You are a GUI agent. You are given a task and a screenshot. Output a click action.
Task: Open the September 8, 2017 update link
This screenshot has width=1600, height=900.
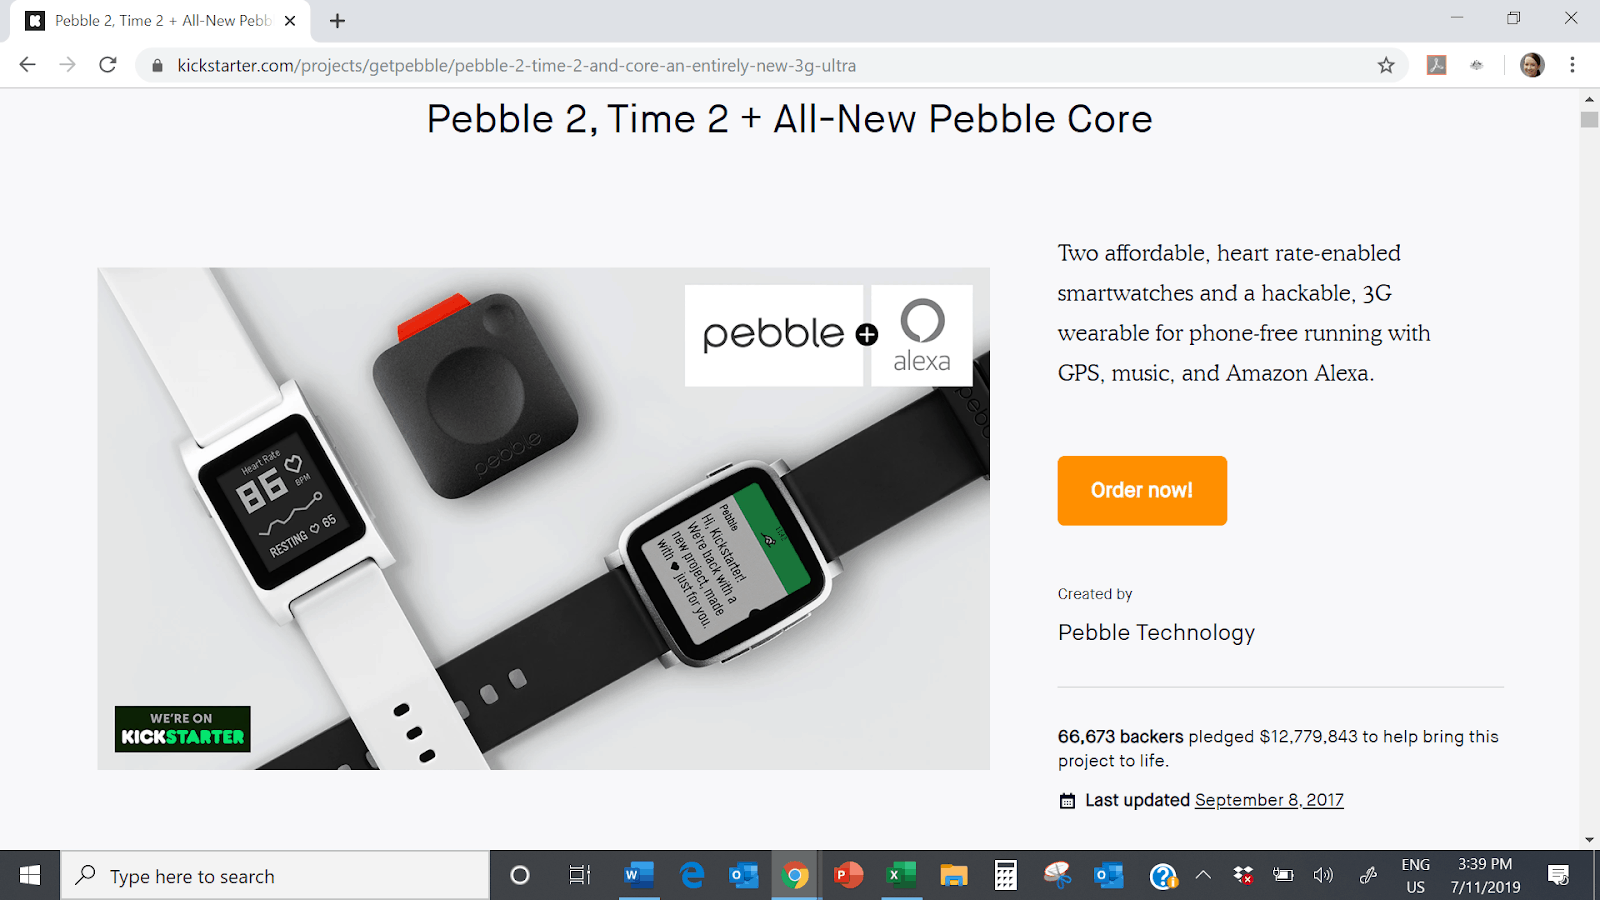tap(1269, 800)
